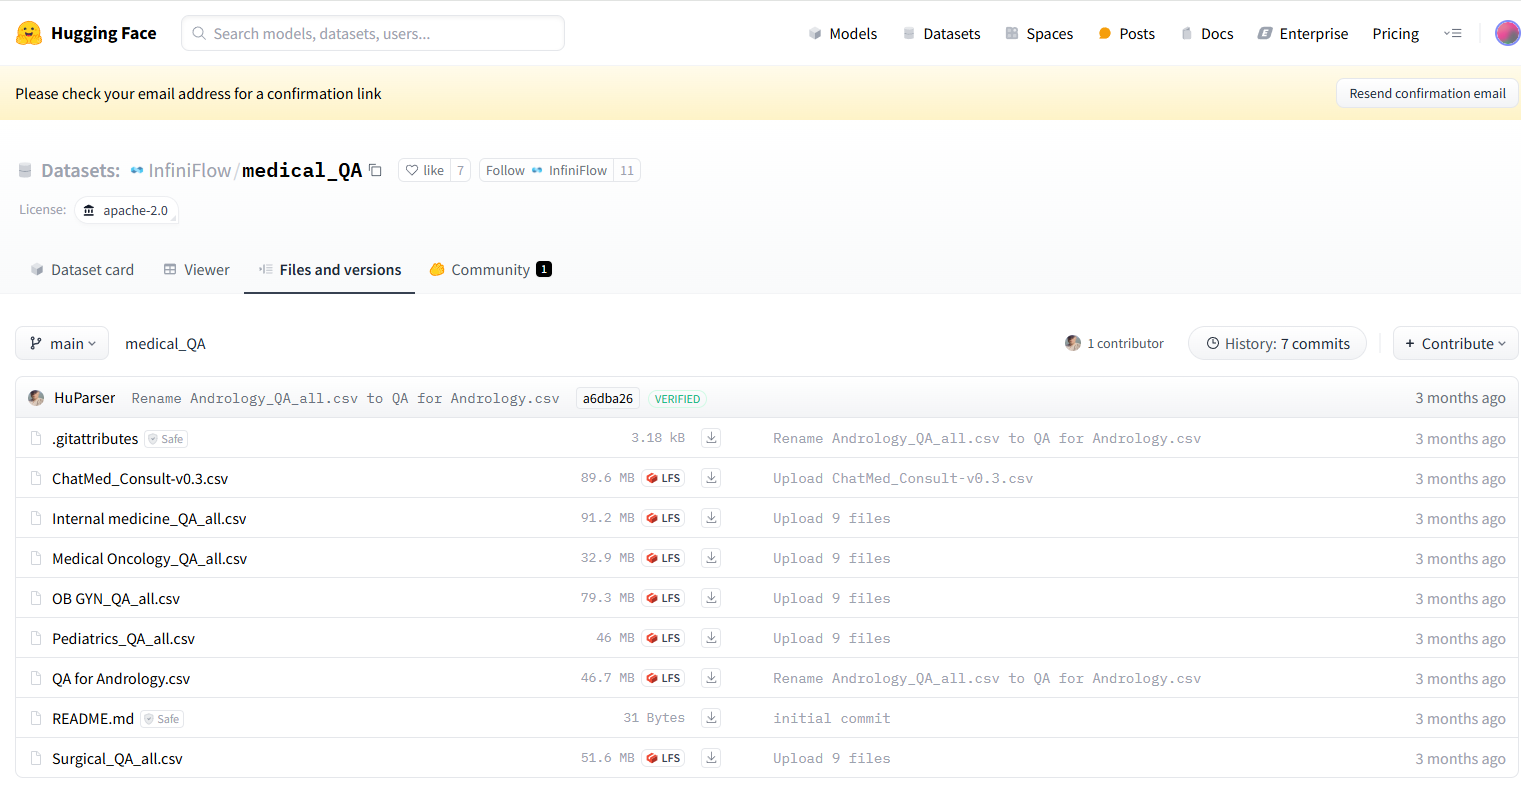Click Safe badge next to README.md
1521x786 pixels.
(x=162, y=719)
